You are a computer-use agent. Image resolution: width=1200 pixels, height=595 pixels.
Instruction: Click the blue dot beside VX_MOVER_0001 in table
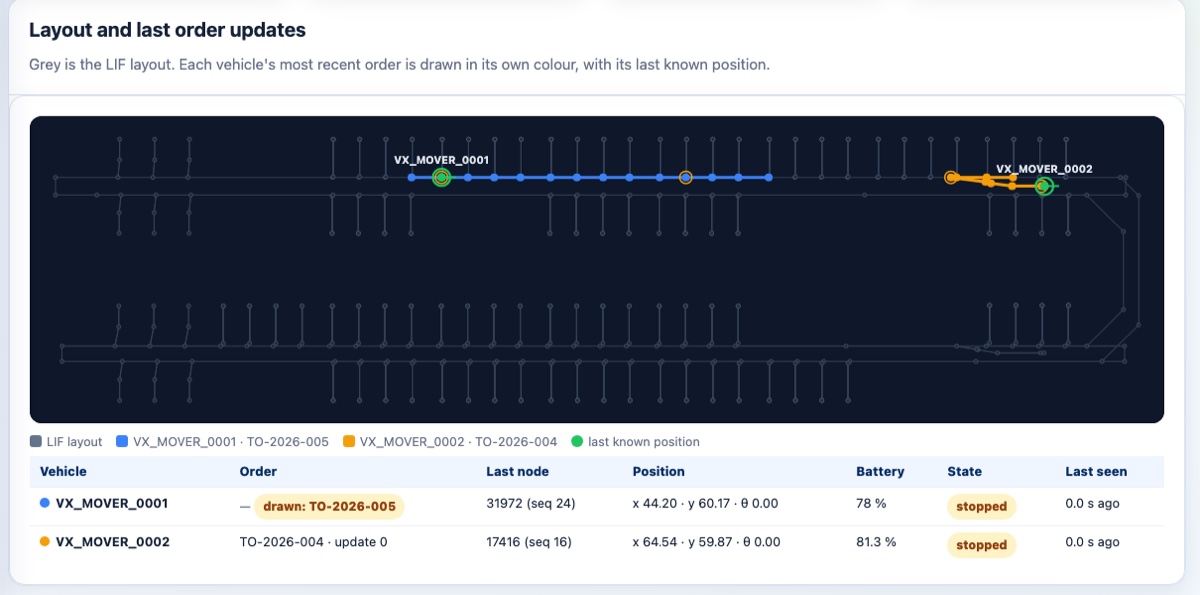pyautogui.click(x=45, y=503)
